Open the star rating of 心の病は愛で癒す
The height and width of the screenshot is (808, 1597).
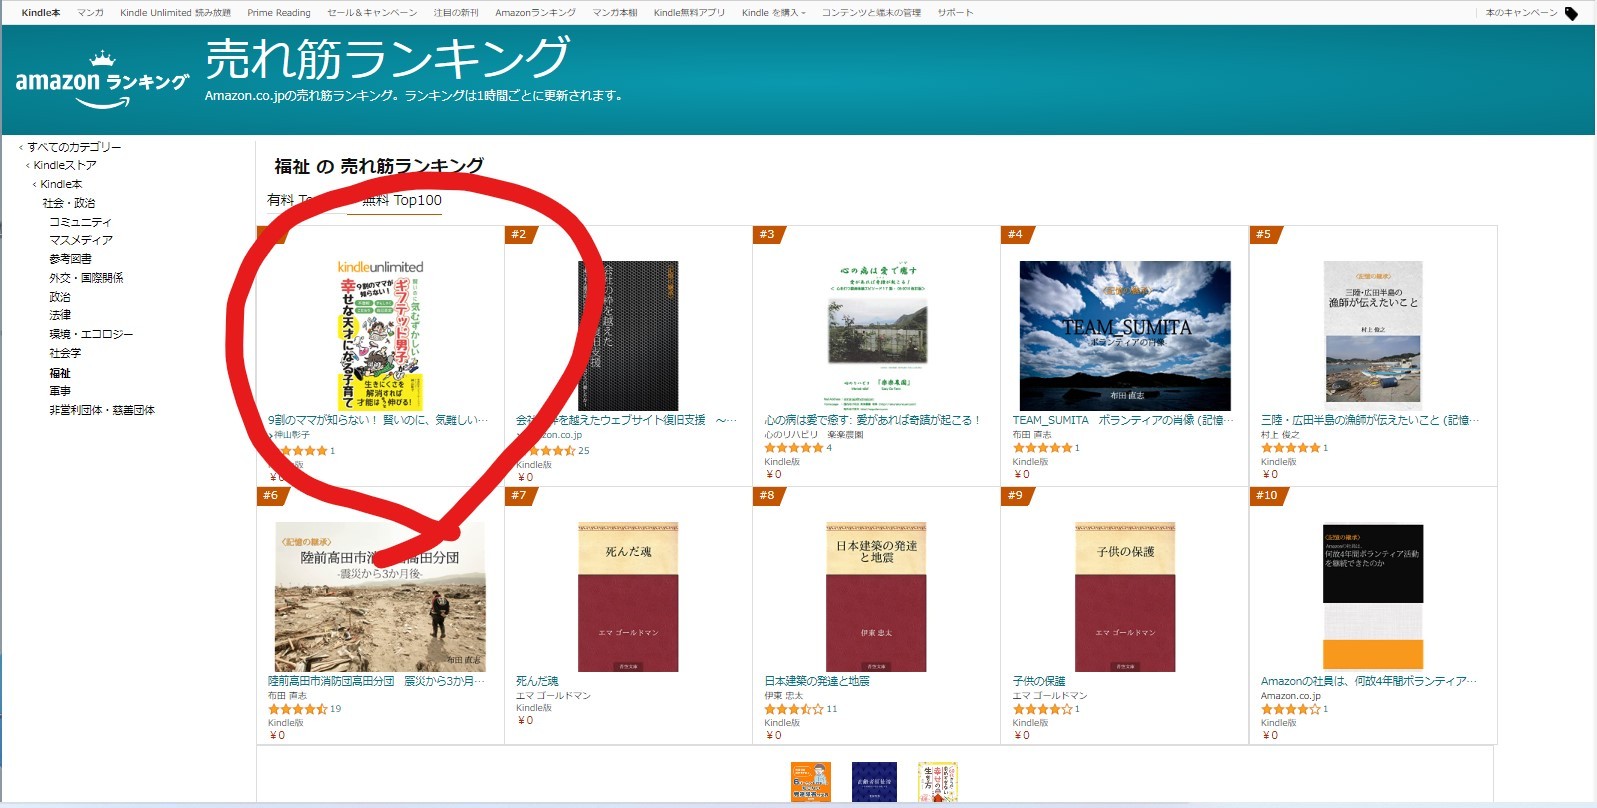click(793, 448)
